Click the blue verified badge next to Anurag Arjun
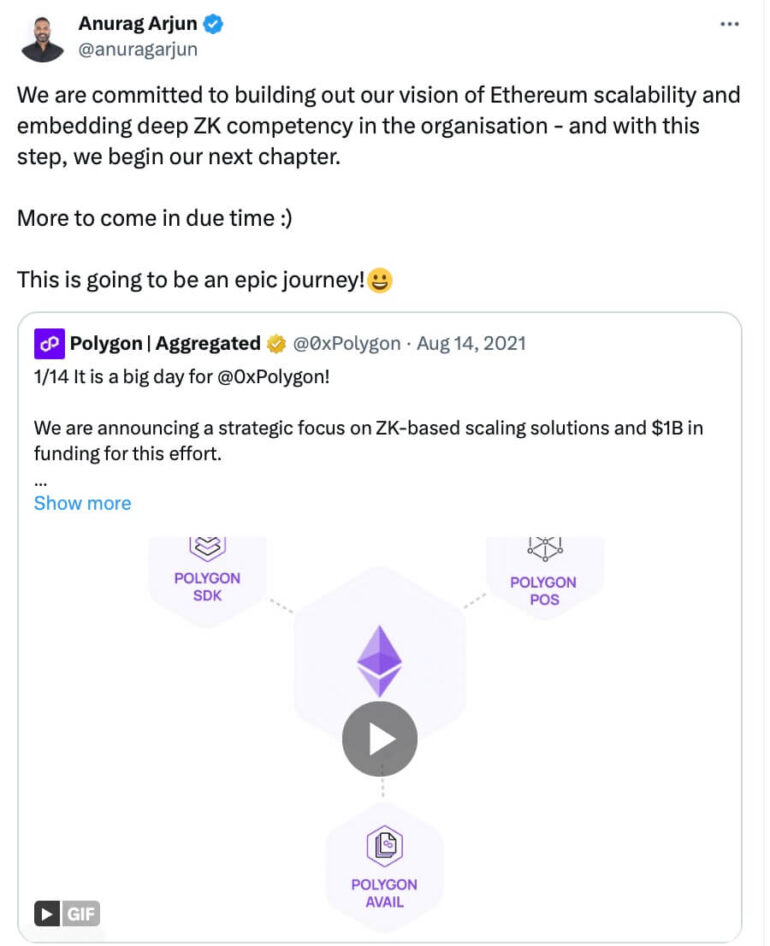The image size is (770, 946). (215, 23)
